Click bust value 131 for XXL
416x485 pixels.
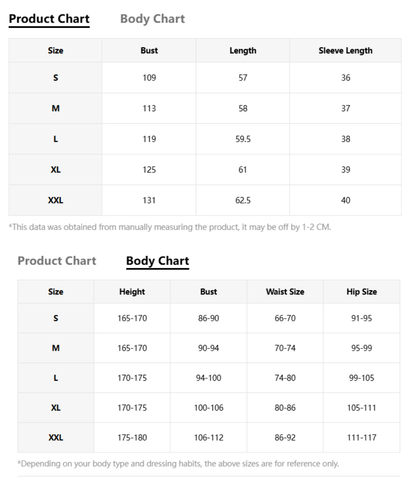149,200
